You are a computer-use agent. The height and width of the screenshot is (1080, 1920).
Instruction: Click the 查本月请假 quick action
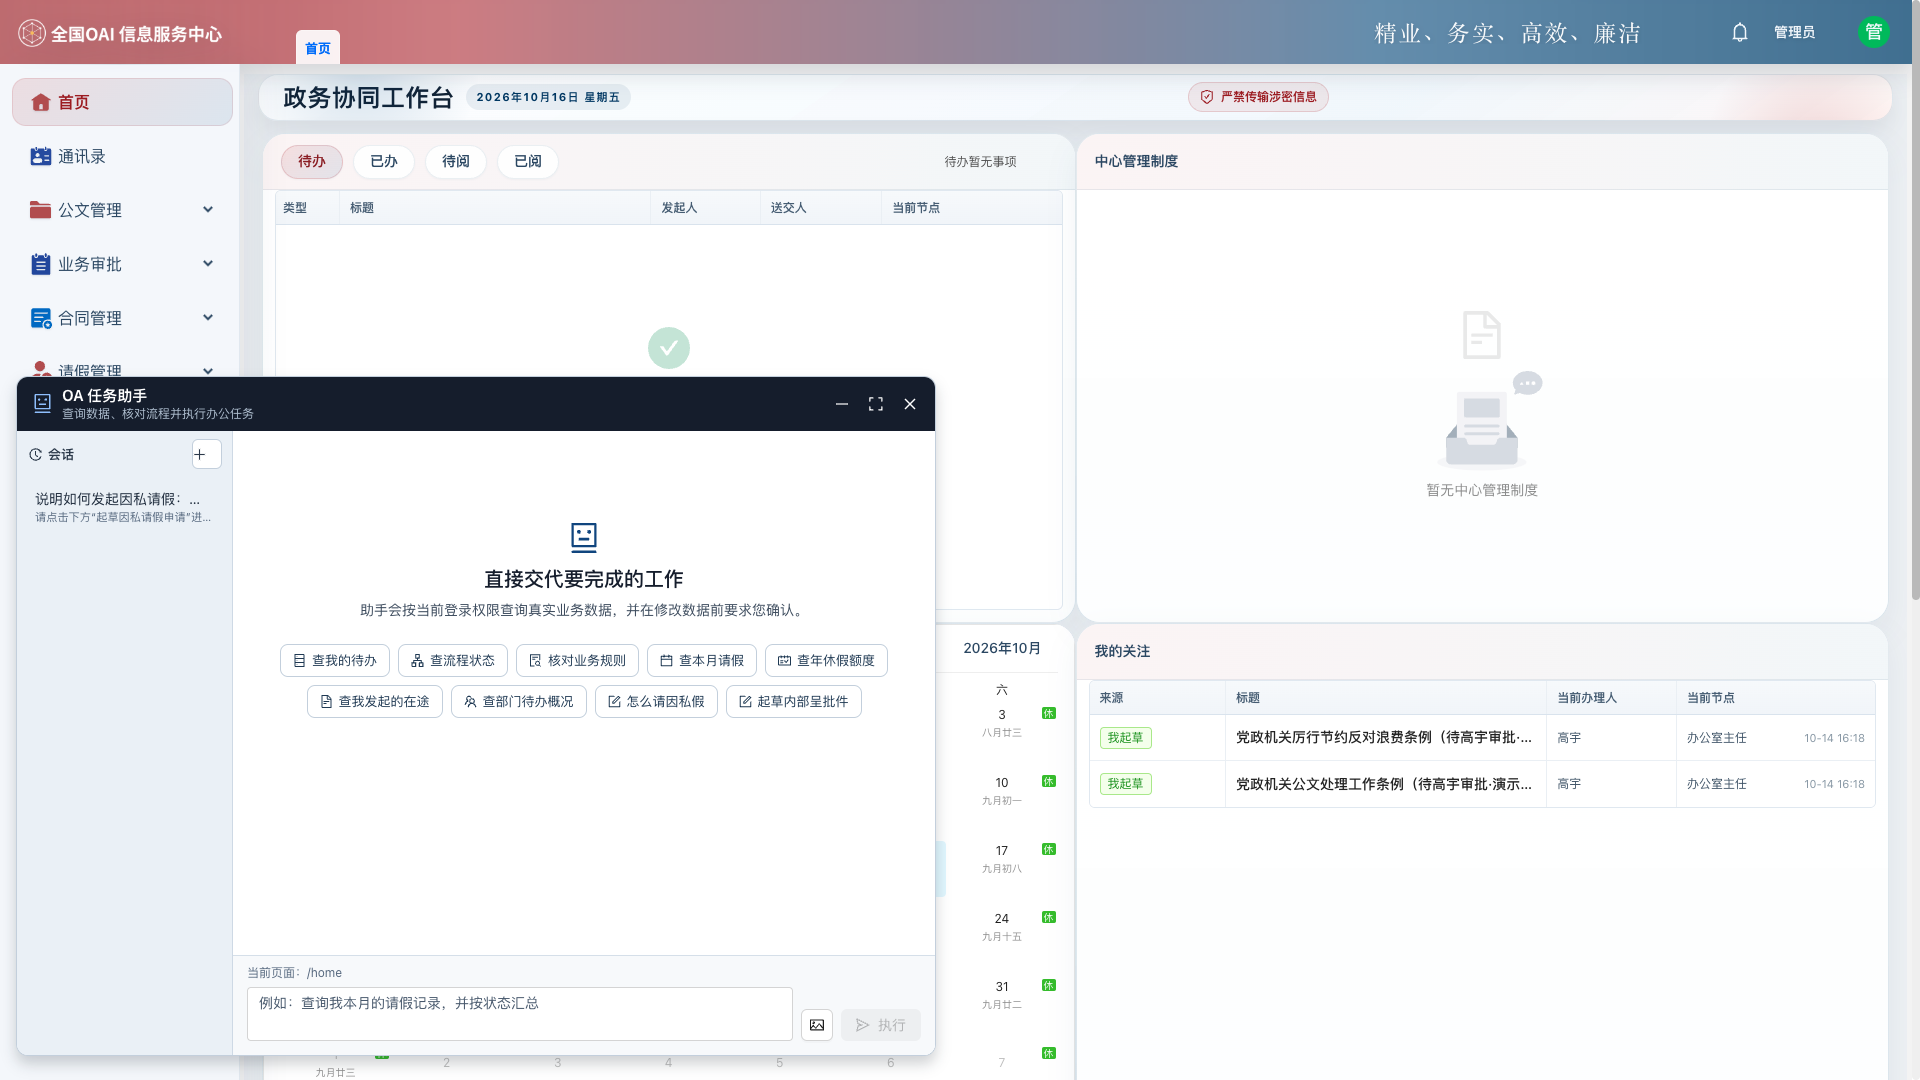(702, 661)
